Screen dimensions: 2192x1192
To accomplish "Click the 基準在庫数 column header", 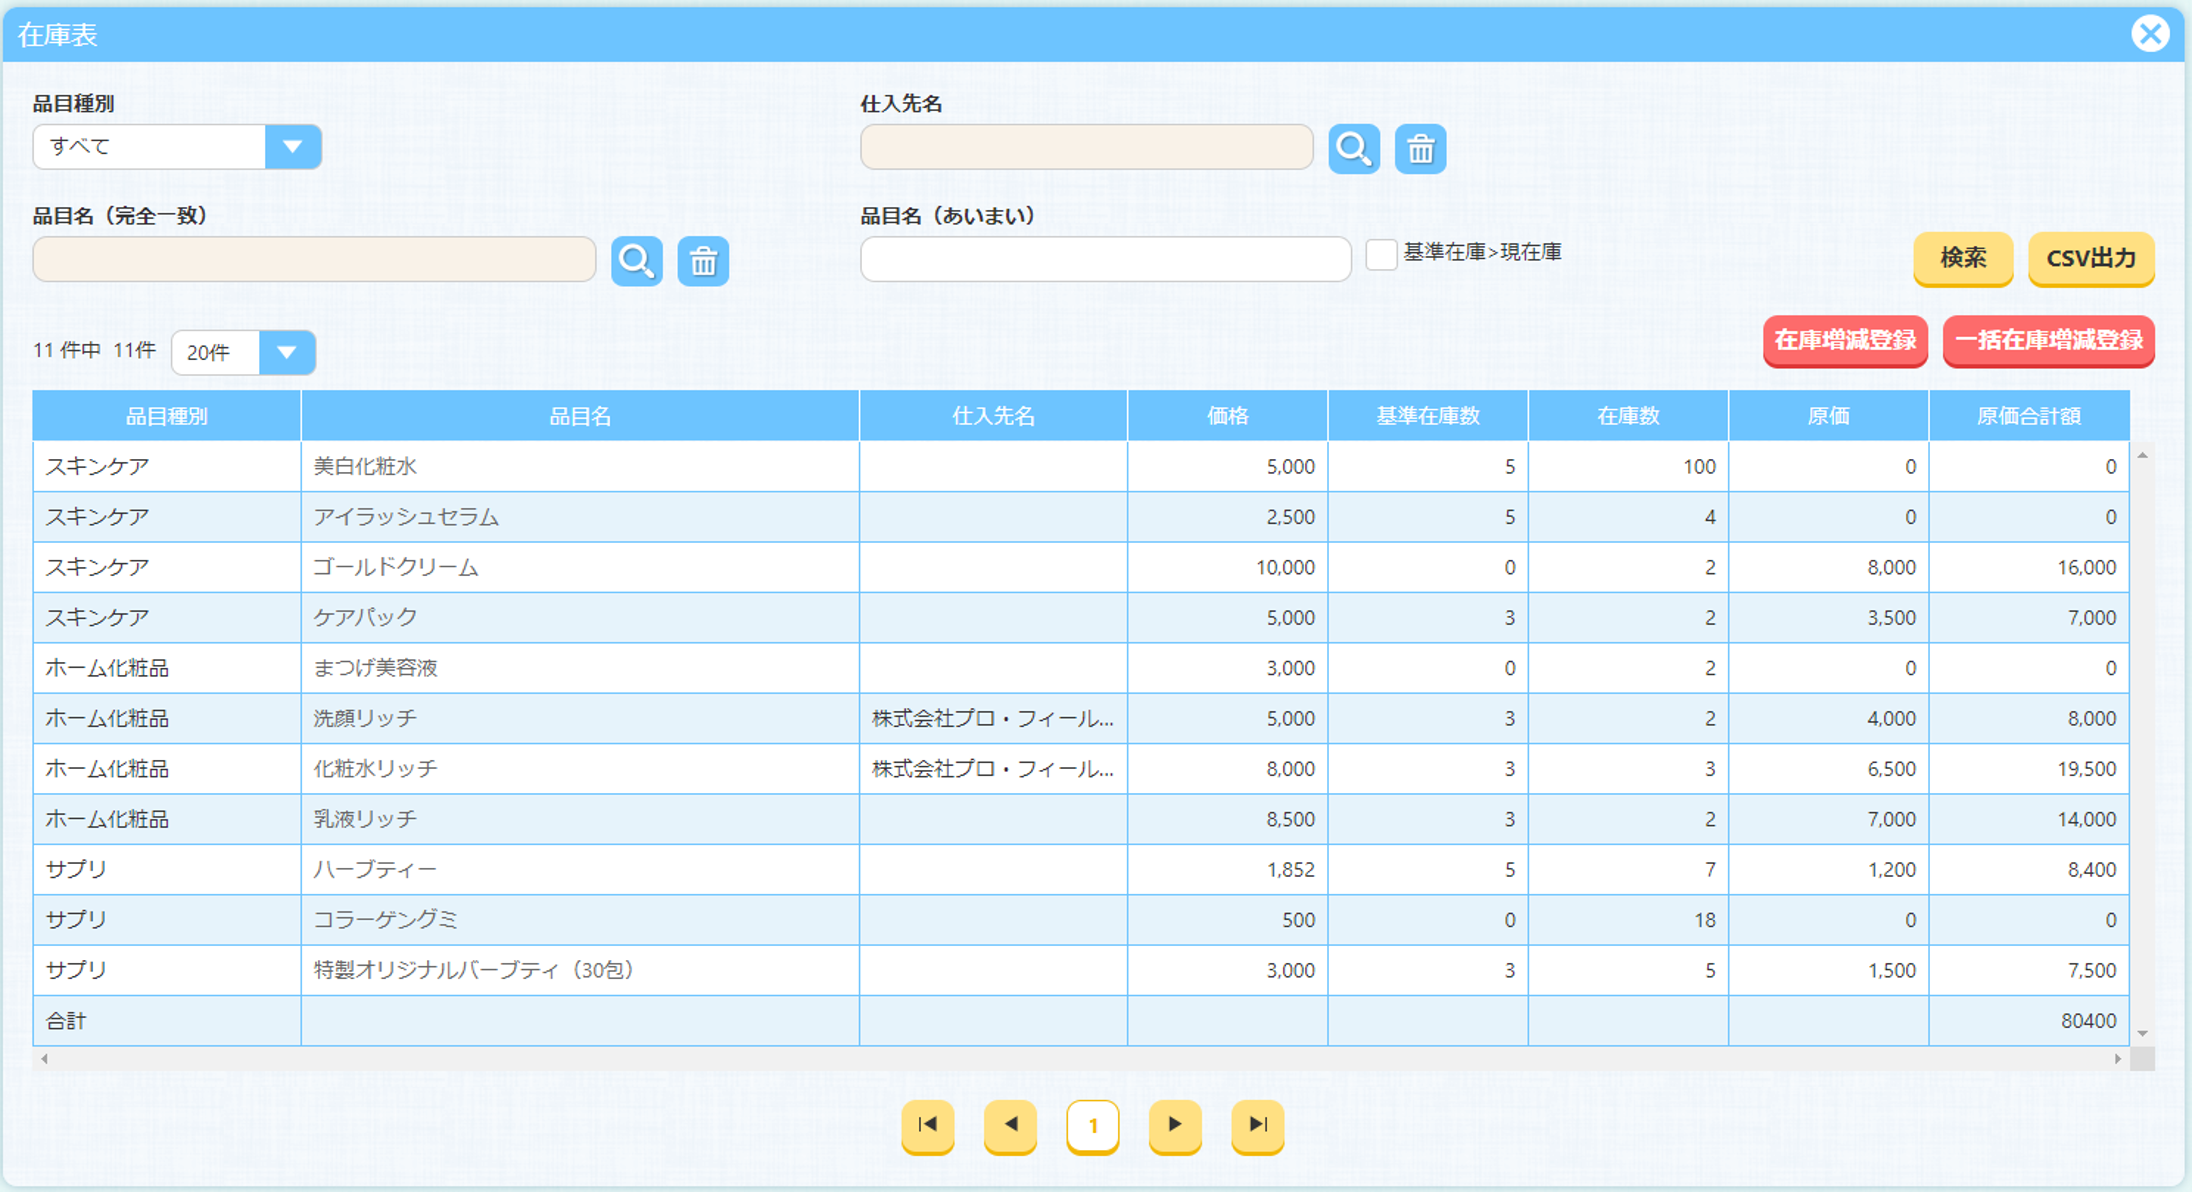I will 1428,416.
